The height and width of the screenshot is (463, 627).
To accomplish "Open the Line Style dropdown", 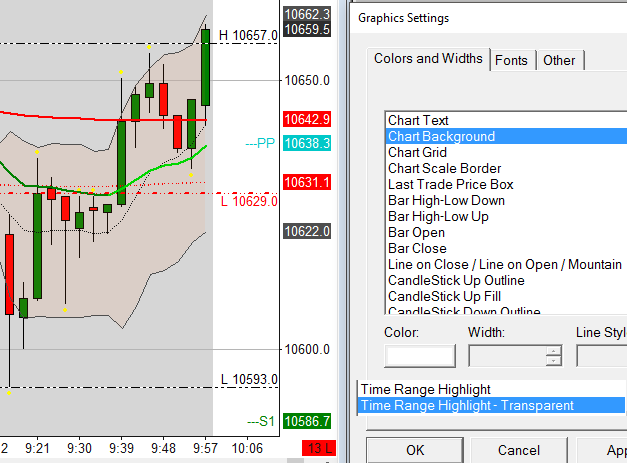I will [601, 355].
